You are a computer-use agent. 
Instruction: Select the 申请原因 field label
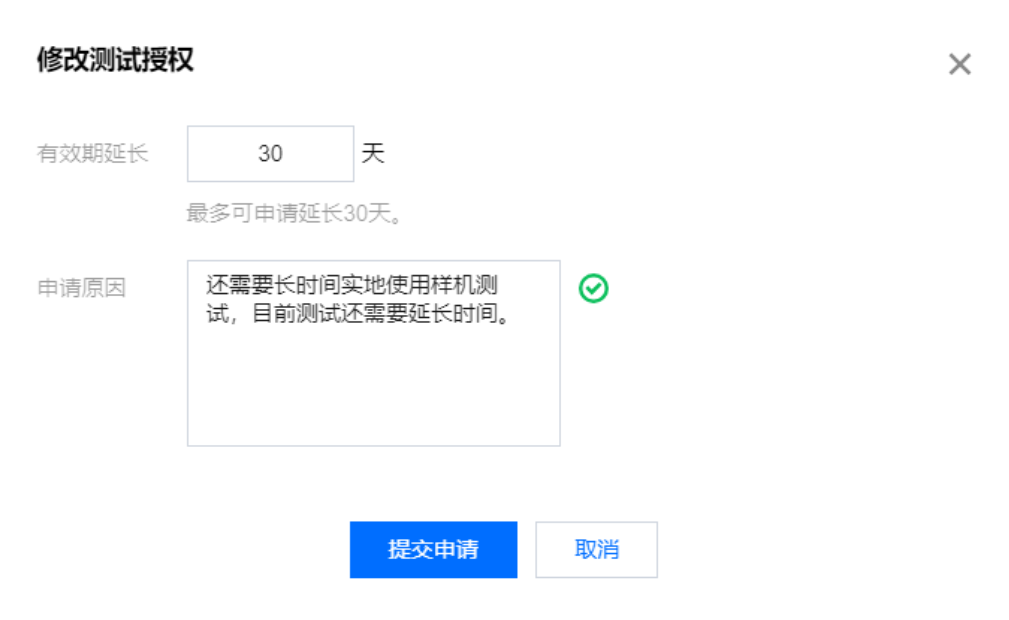(82, 288)
